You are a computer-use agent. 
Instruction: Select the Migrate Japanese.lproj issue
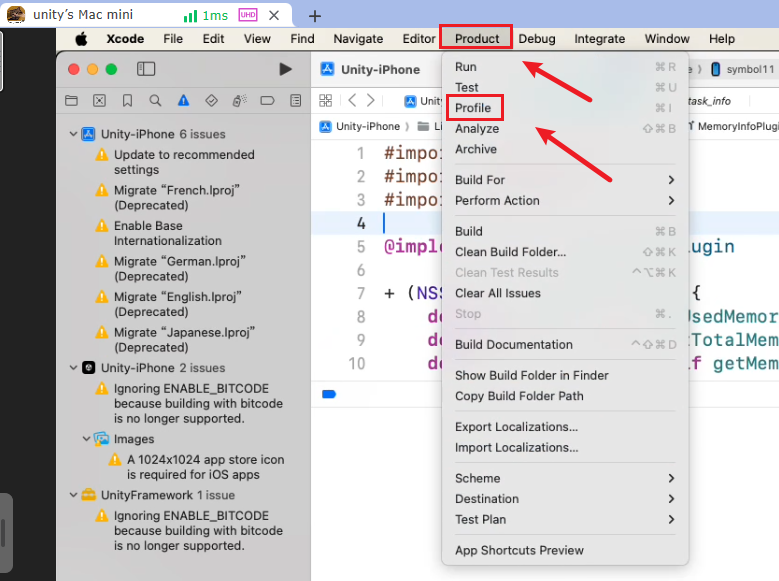click(184, 340)
